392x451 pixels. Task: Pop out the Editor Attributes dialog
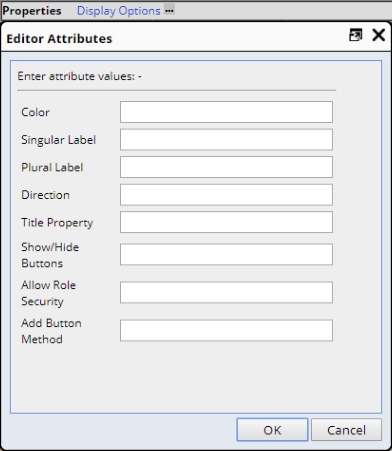tap(355, 35)
